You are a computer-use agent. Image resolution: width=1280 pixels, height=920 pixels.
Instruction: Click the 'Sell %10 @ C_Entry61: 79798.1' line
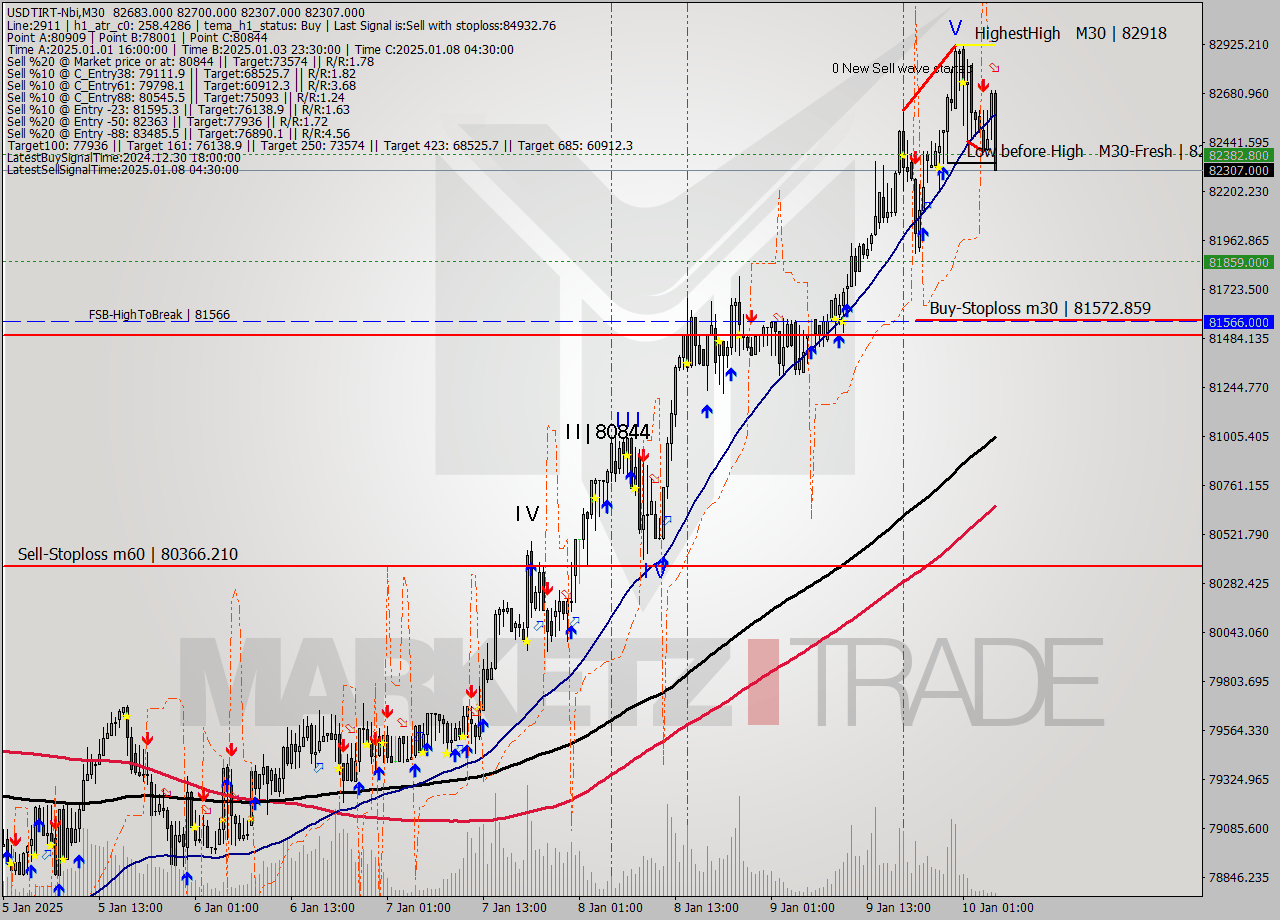coord(181,86)
